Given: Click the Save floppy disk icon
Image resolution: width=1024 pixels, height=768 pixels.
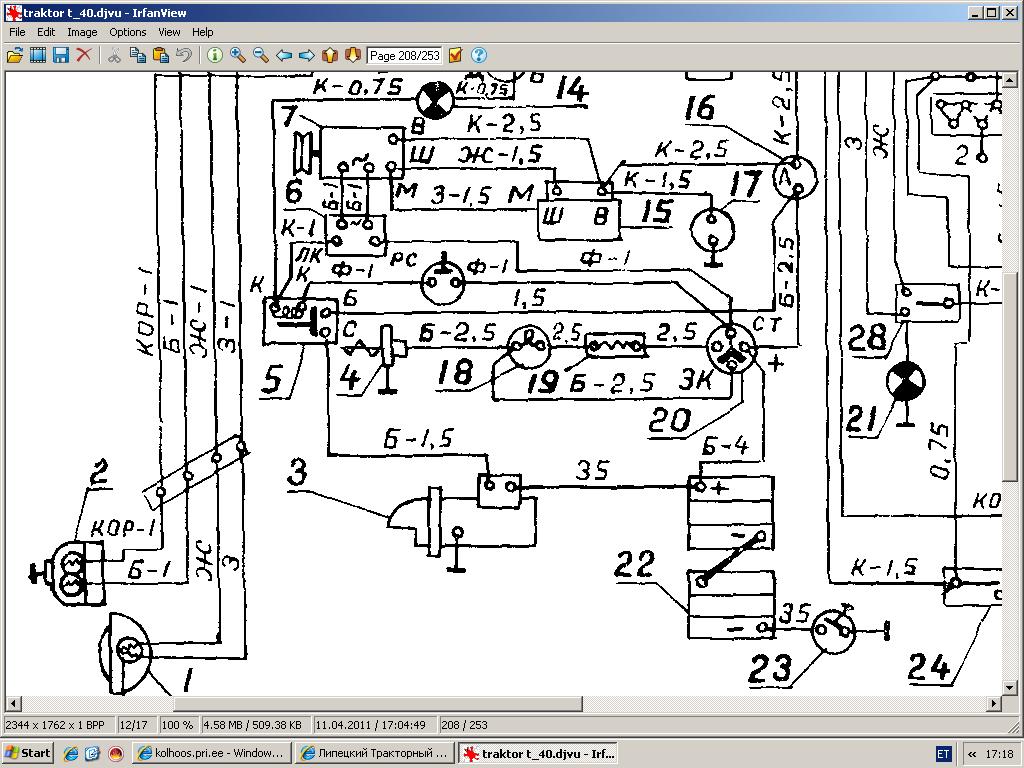Looking at the screenshot, I should tap(61, 55).
